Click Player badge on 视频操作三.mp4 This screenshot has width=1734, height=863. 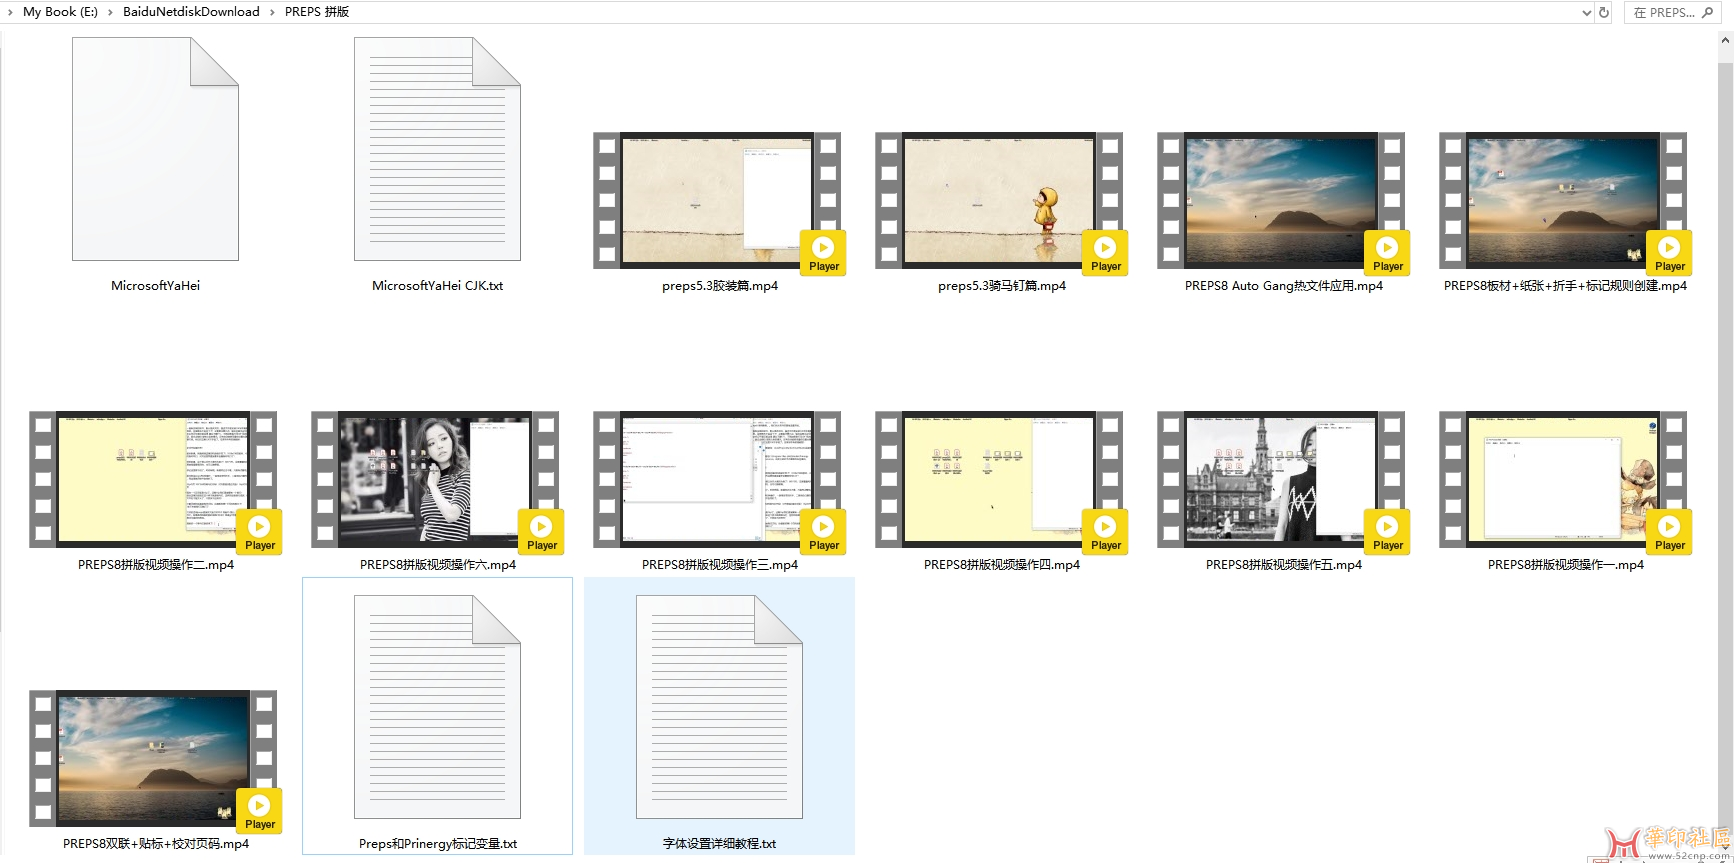(x=823, y=532)
